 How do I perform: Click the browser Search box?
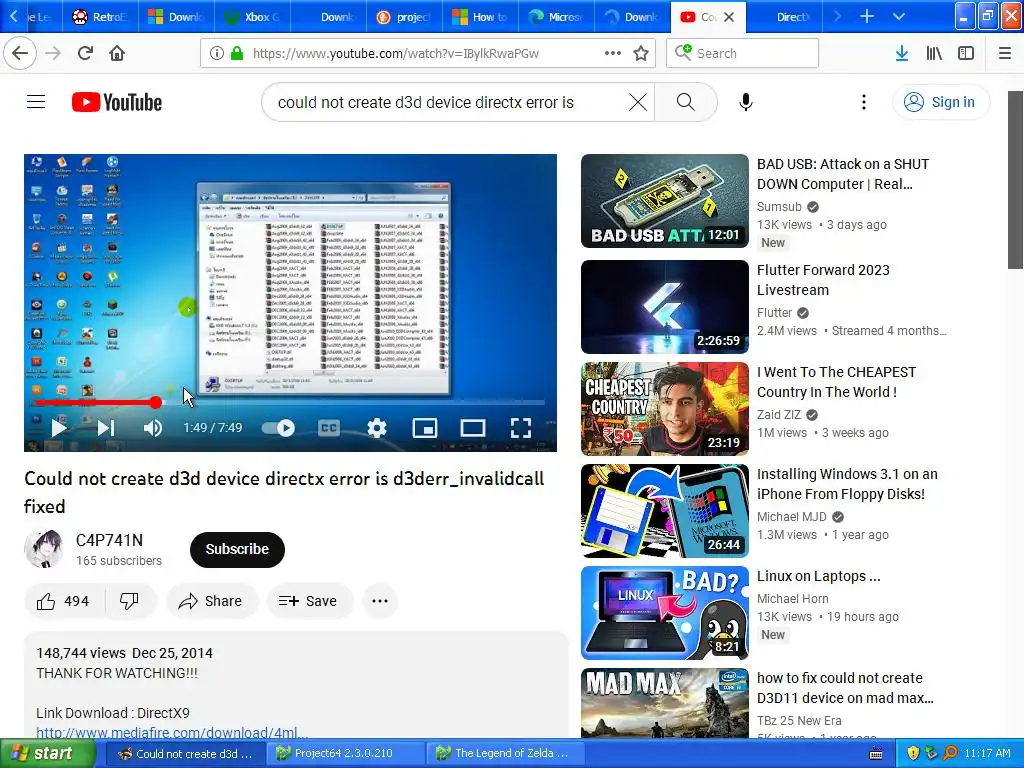point(742,53)
